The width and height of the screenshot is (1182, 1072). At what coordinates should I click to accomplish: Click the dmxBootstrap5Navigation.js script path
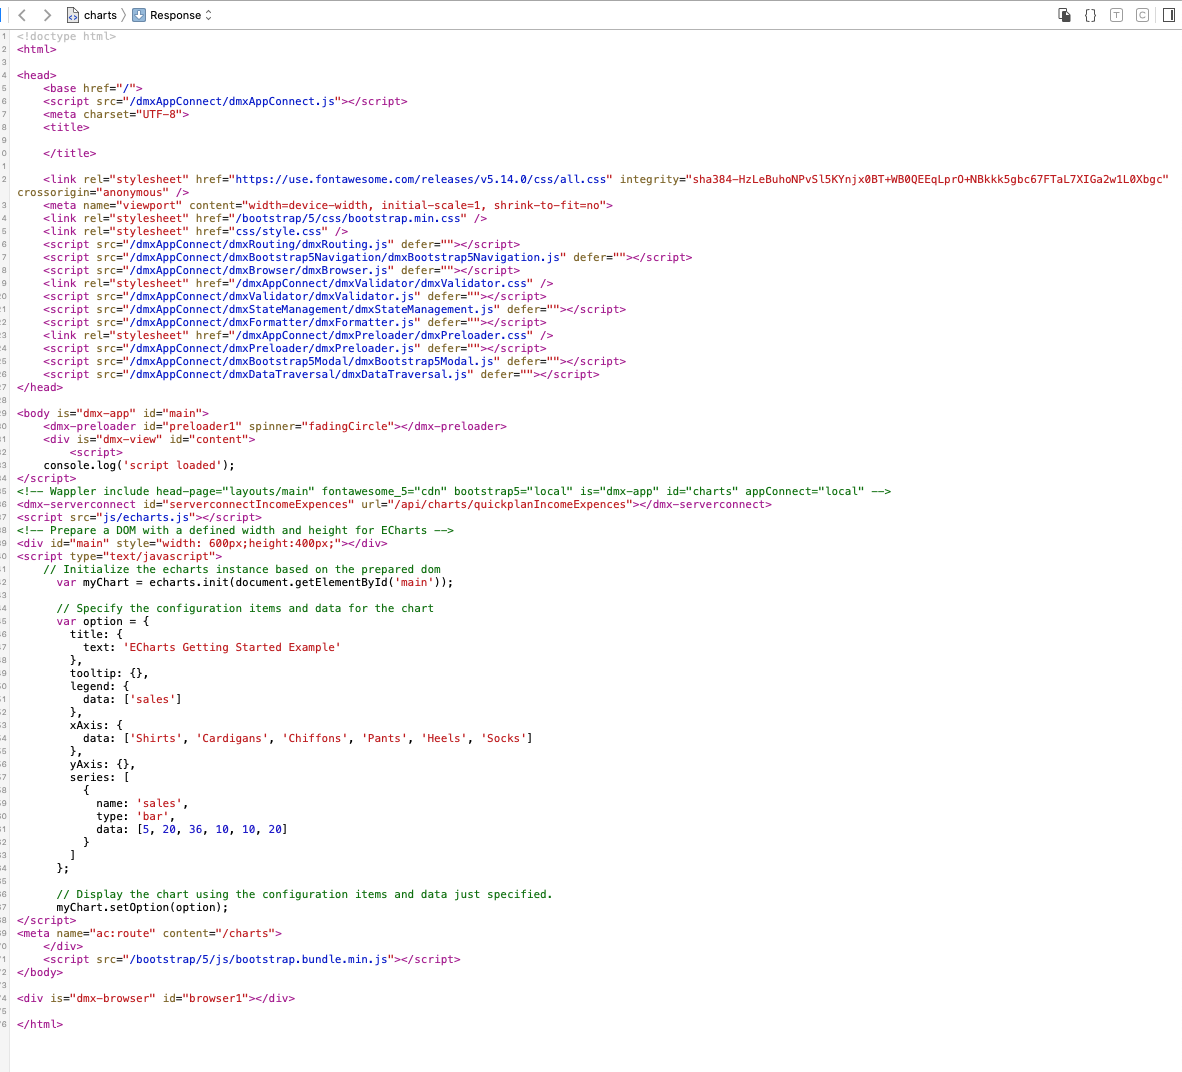click(x=344, y=257)
